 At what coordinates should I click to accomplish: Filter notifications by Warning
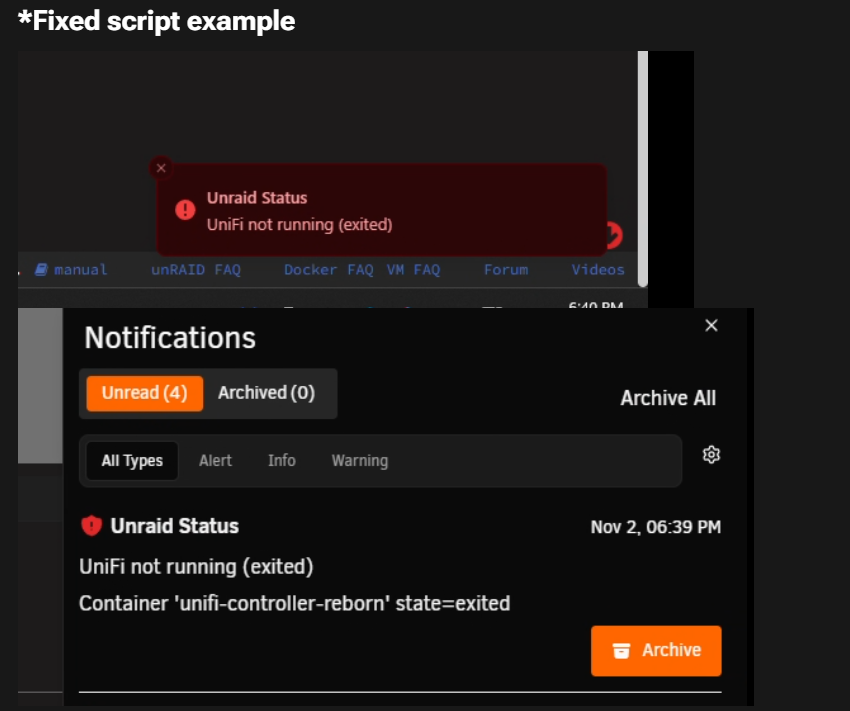coord(360,461)
